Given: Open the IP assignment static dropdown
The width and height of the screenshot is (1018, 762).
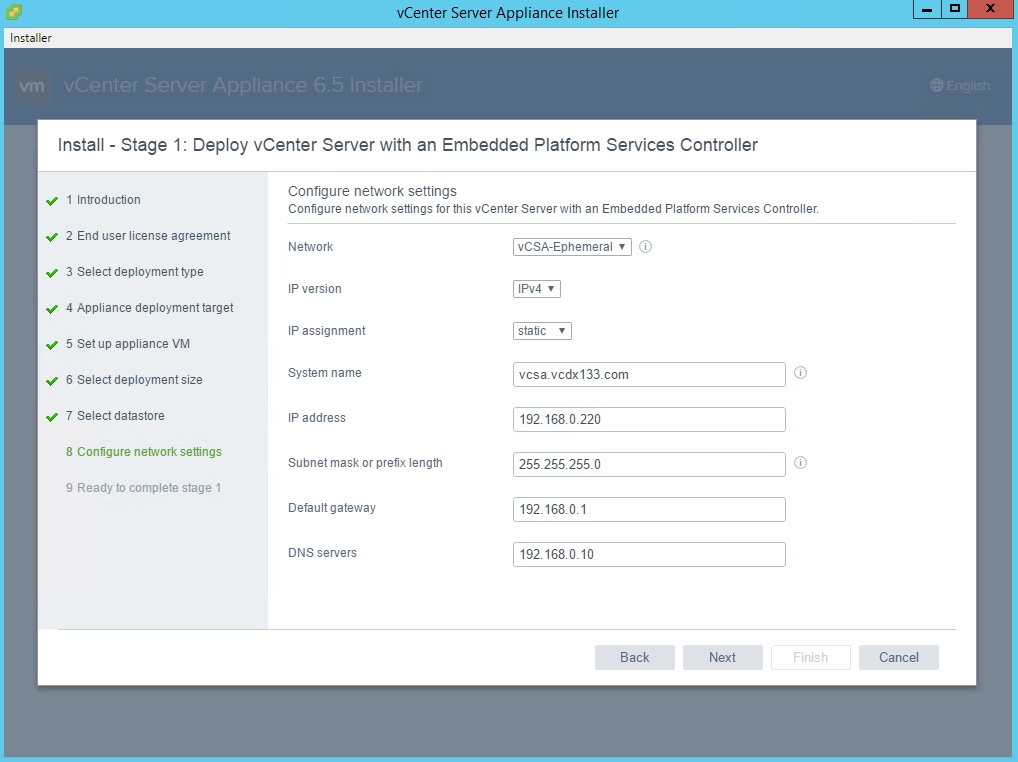Looking at the screenshot, I should 542,331.
